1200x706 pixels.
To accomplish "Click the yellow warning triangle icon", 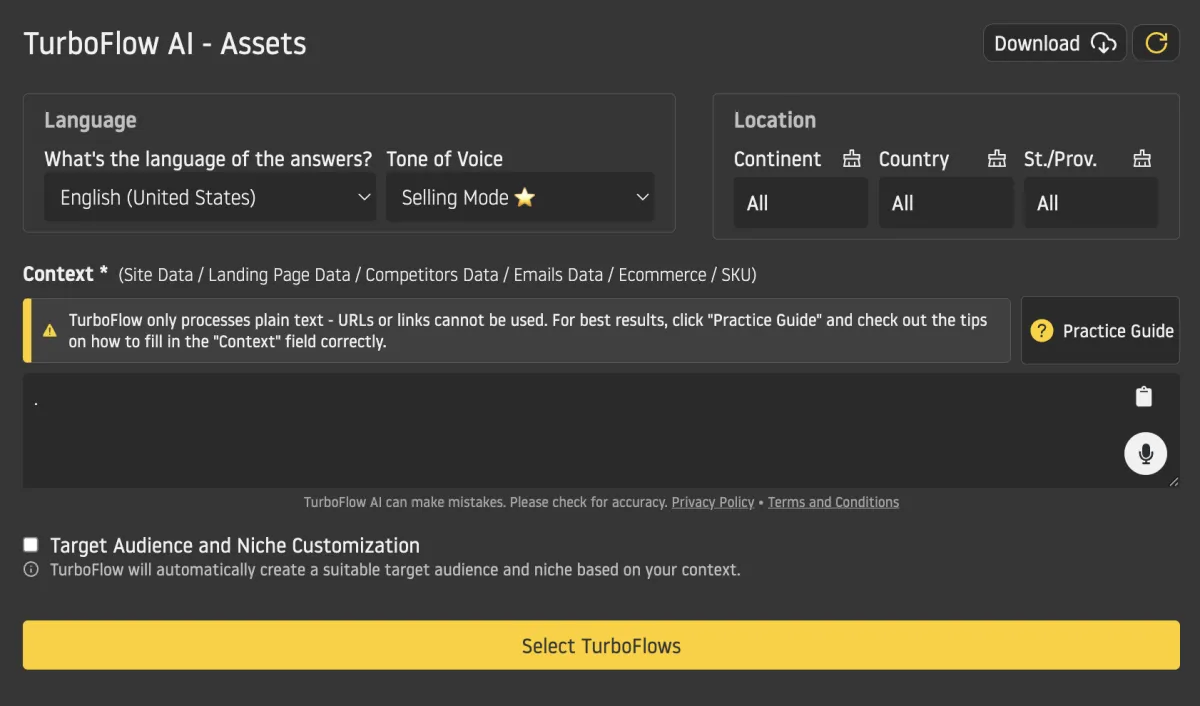I will (49, 330).
